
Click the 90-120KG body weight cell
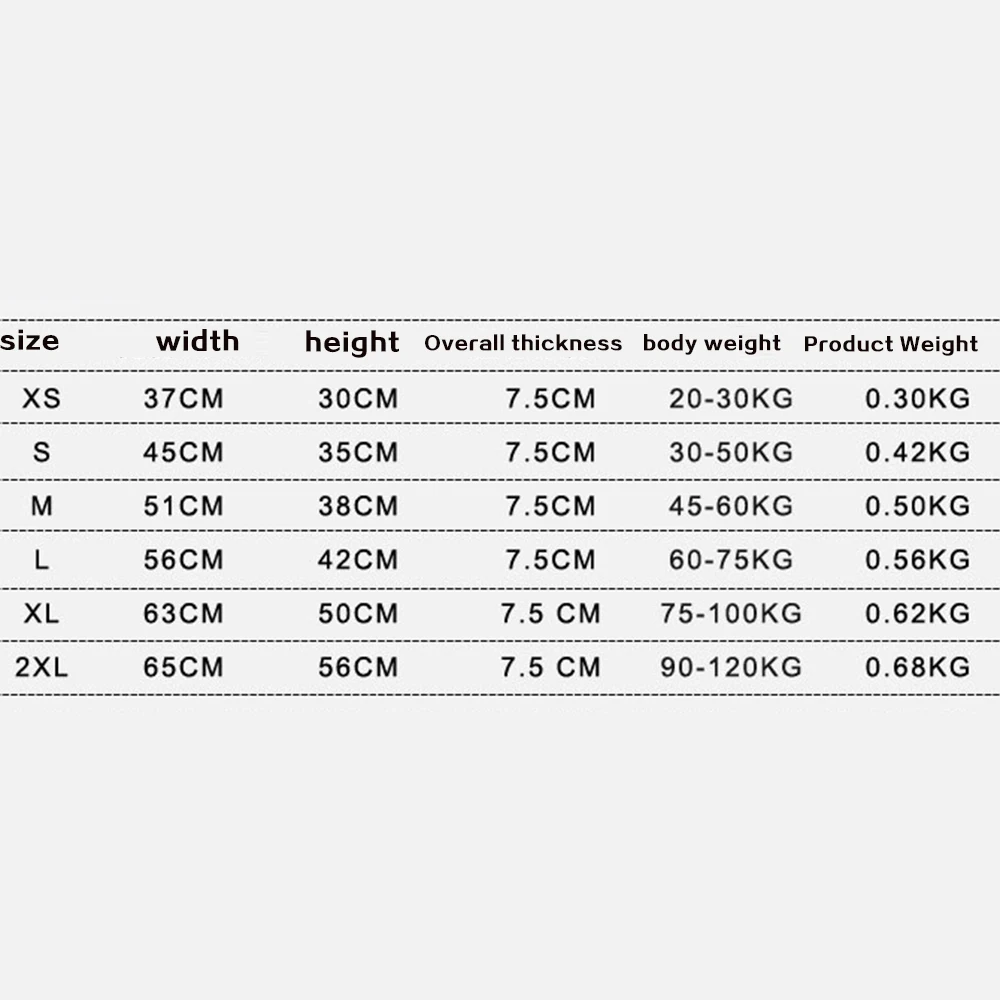pos(730,667)
